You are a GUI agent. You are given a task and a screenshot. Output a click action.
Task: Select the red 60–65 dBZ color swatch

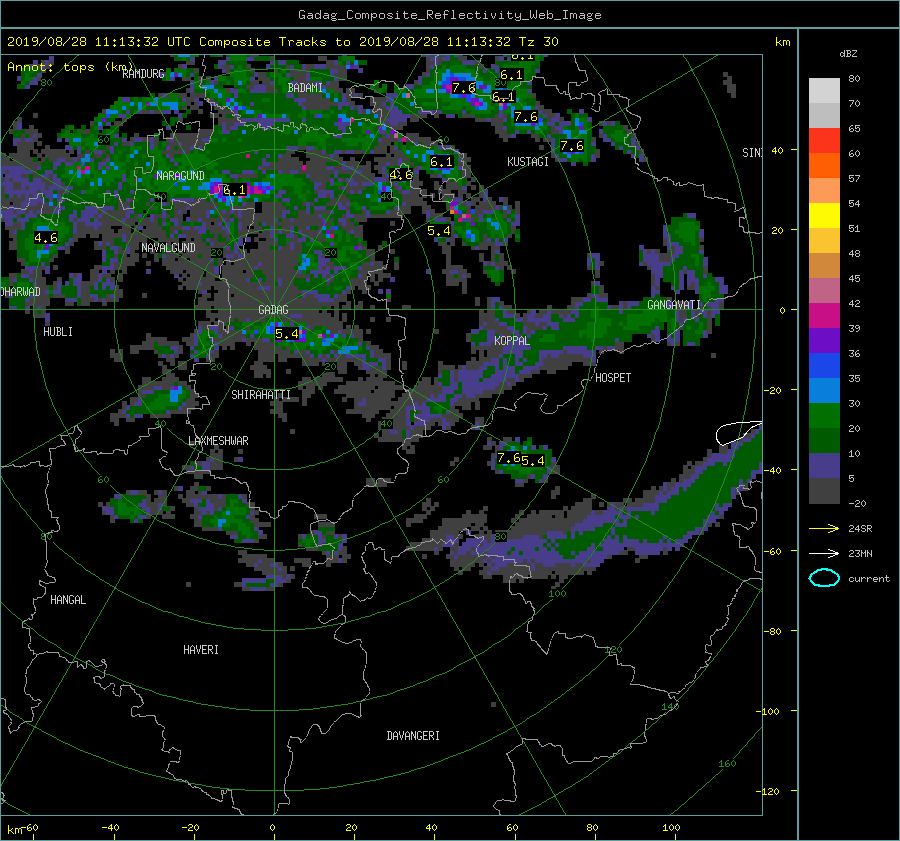[824, 141]
